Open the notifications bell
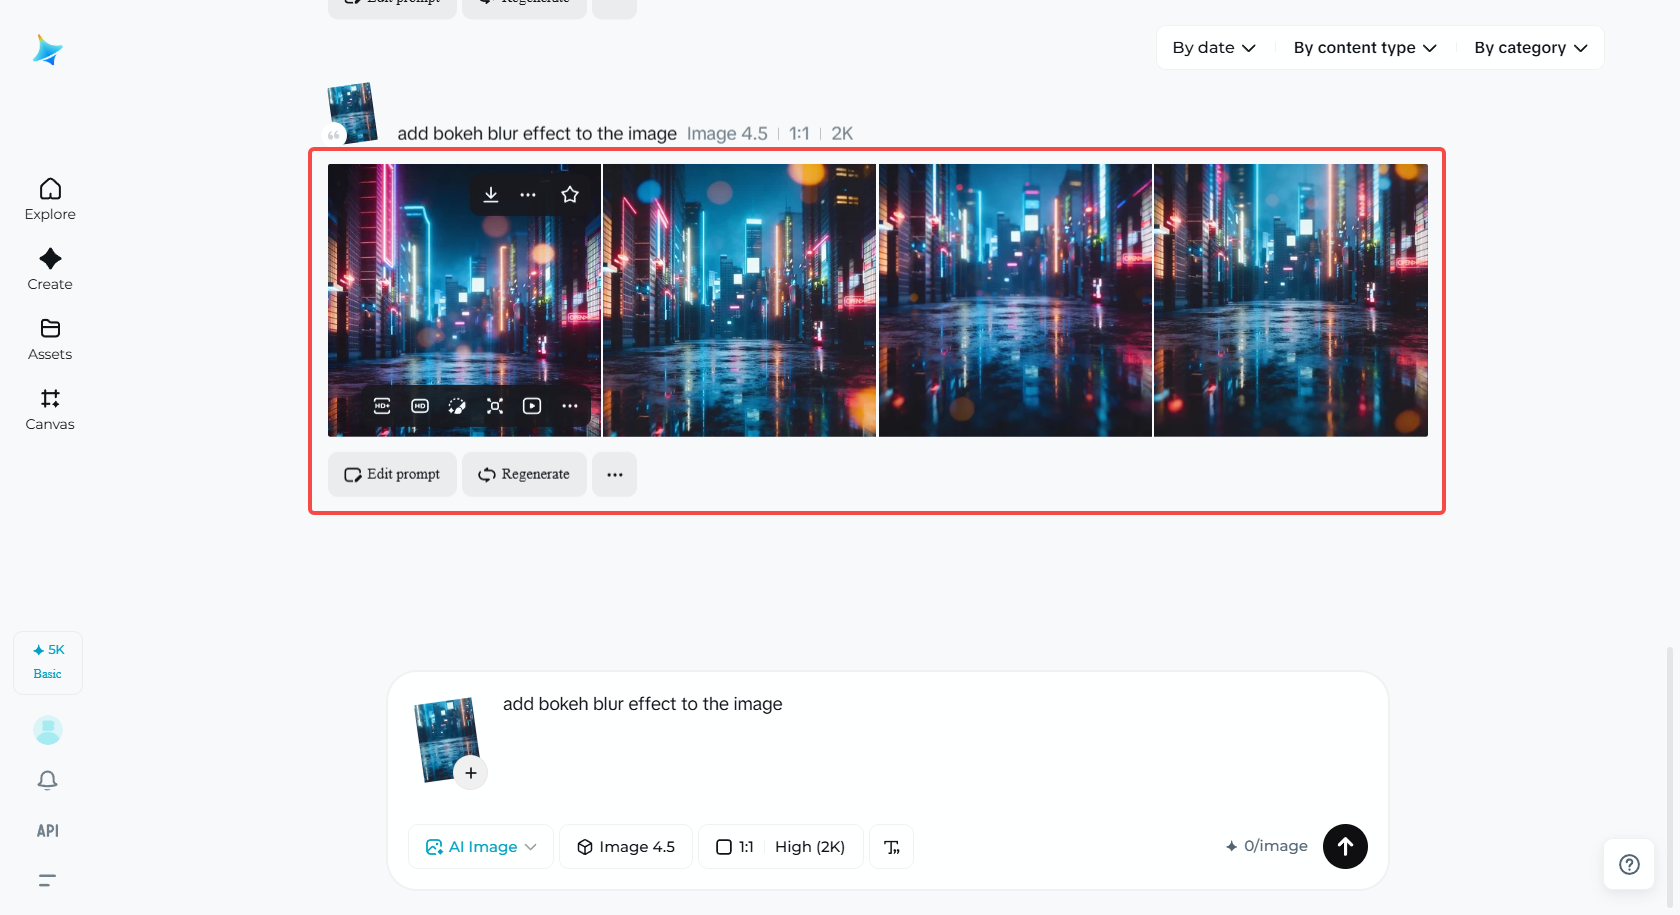This screenshot has height=915, width=1680. (47, 780)
